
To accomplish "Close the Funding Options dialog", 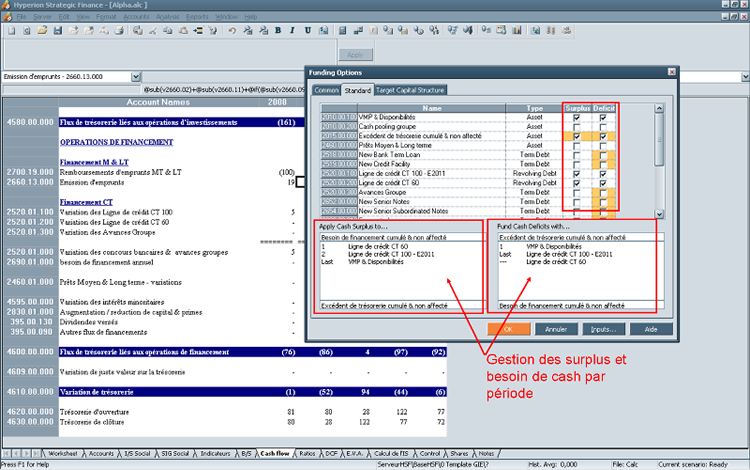I will pyautogui.click(x=672, y=72).
